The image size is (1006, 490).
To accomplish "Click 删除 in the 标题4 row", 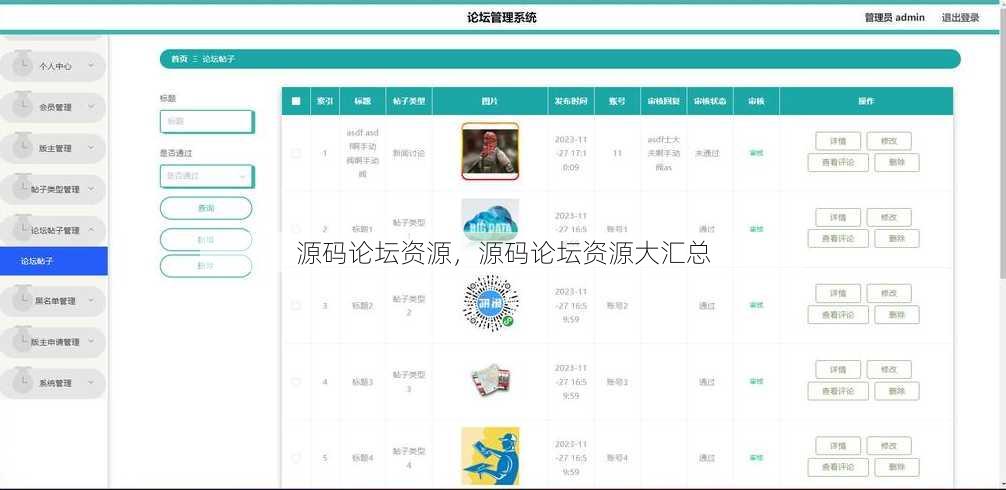I will (x=896, y=467).
